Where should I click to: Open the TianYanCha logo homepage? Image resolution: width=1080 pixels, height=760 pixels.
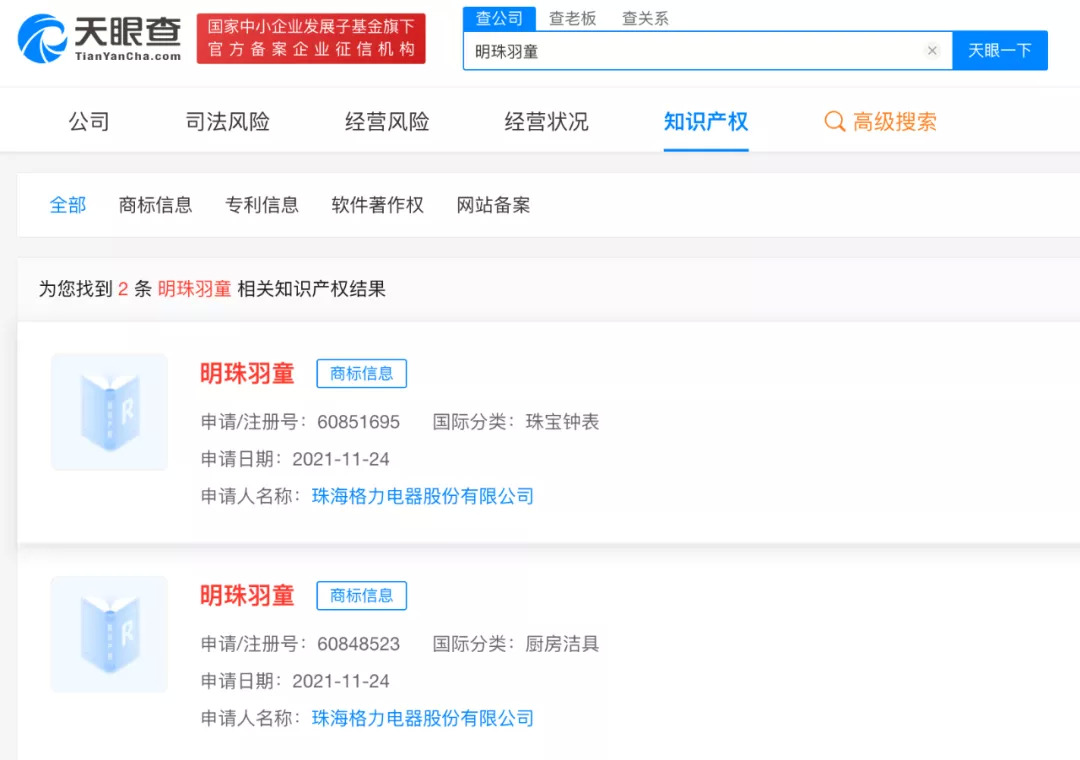coord(99,39)
